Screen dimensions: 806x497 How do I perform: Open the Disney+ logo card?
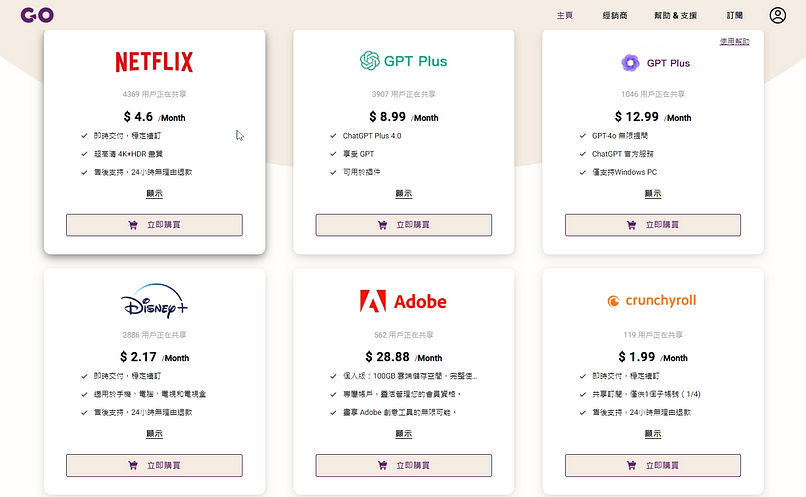[154, 301]
